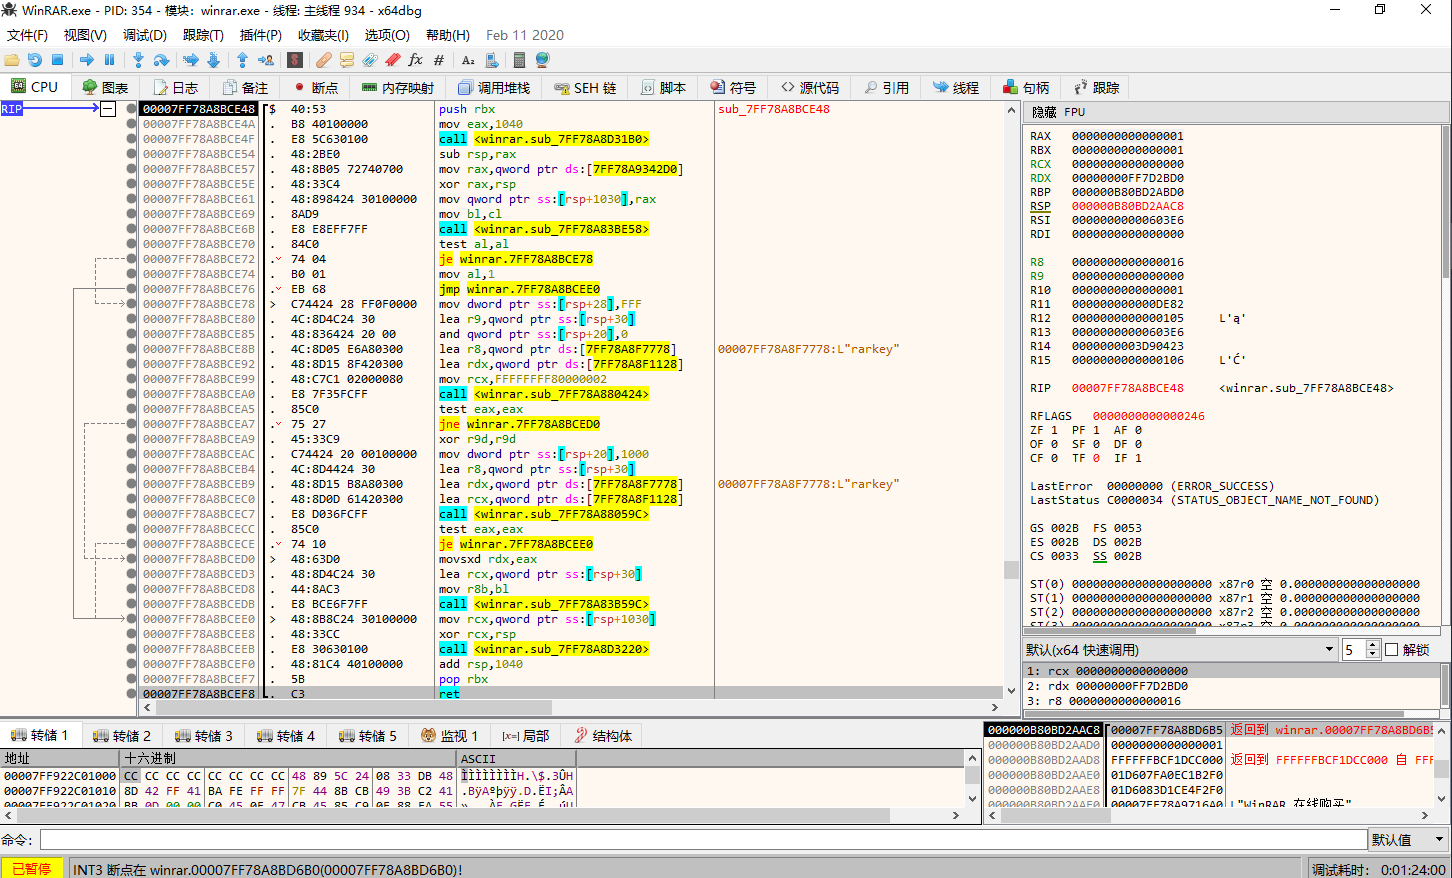Click the Trace Over icon

click(x=213, y=60)
